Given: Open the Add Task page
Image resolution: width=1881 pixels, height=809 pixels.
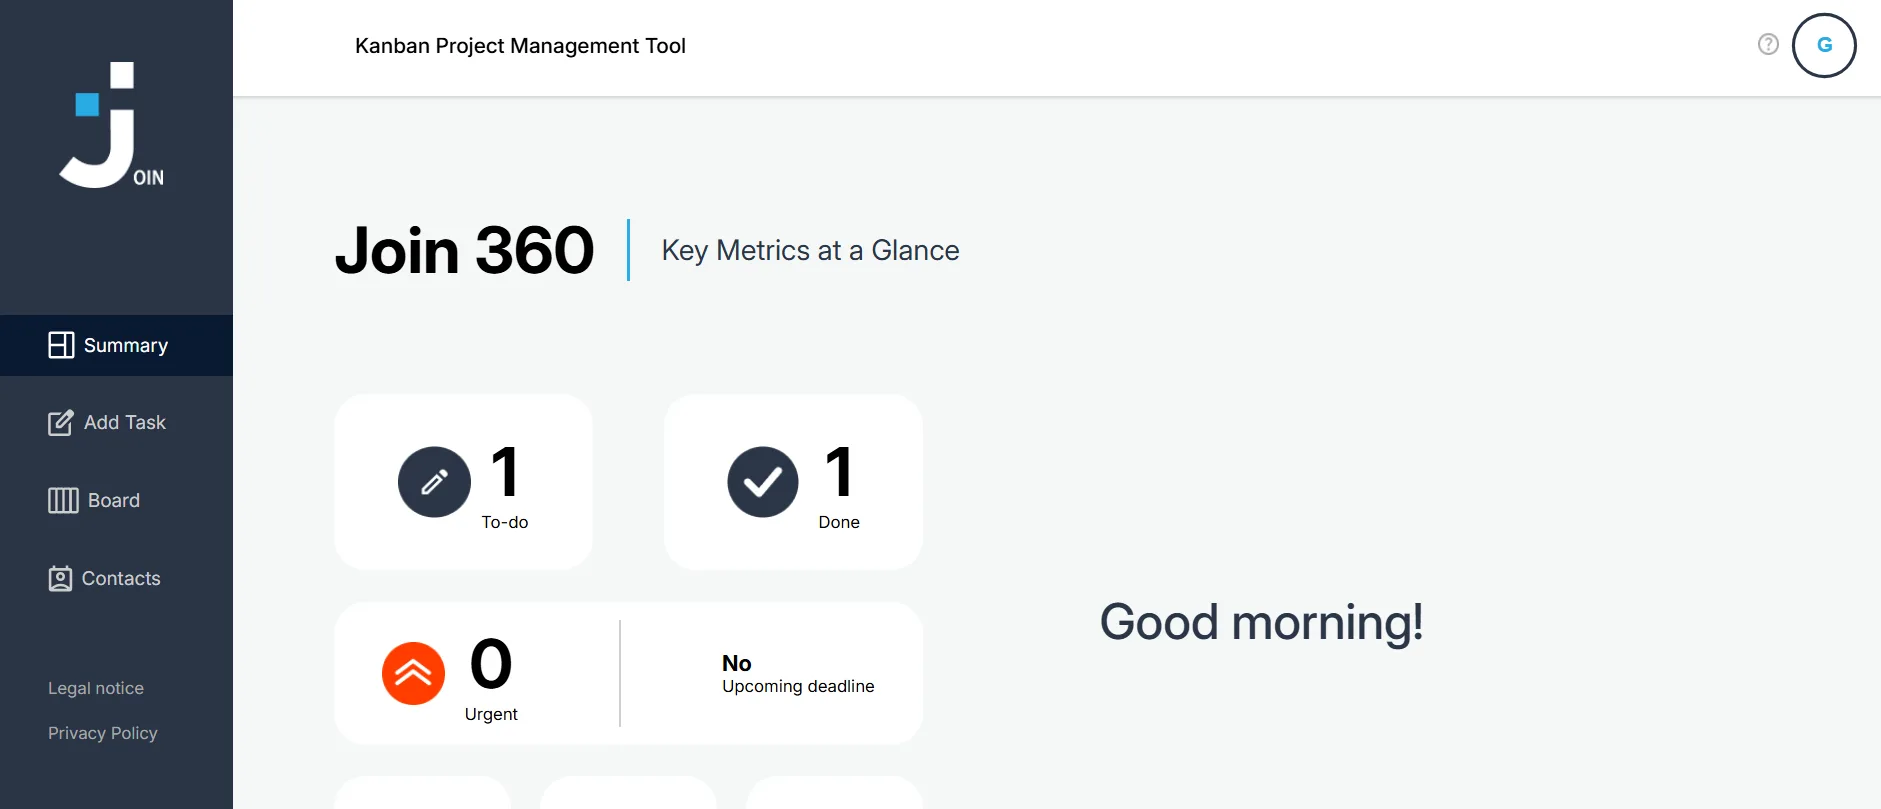Looking at the screenshot, I should click(x=116, y=423).
